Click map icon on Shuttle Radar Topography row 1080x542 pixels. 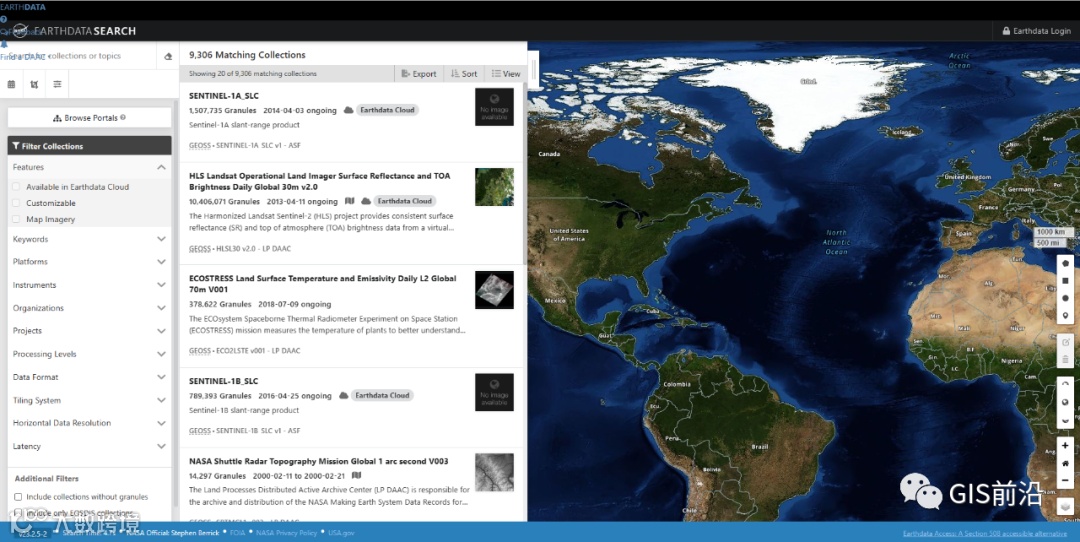[356, 475]
